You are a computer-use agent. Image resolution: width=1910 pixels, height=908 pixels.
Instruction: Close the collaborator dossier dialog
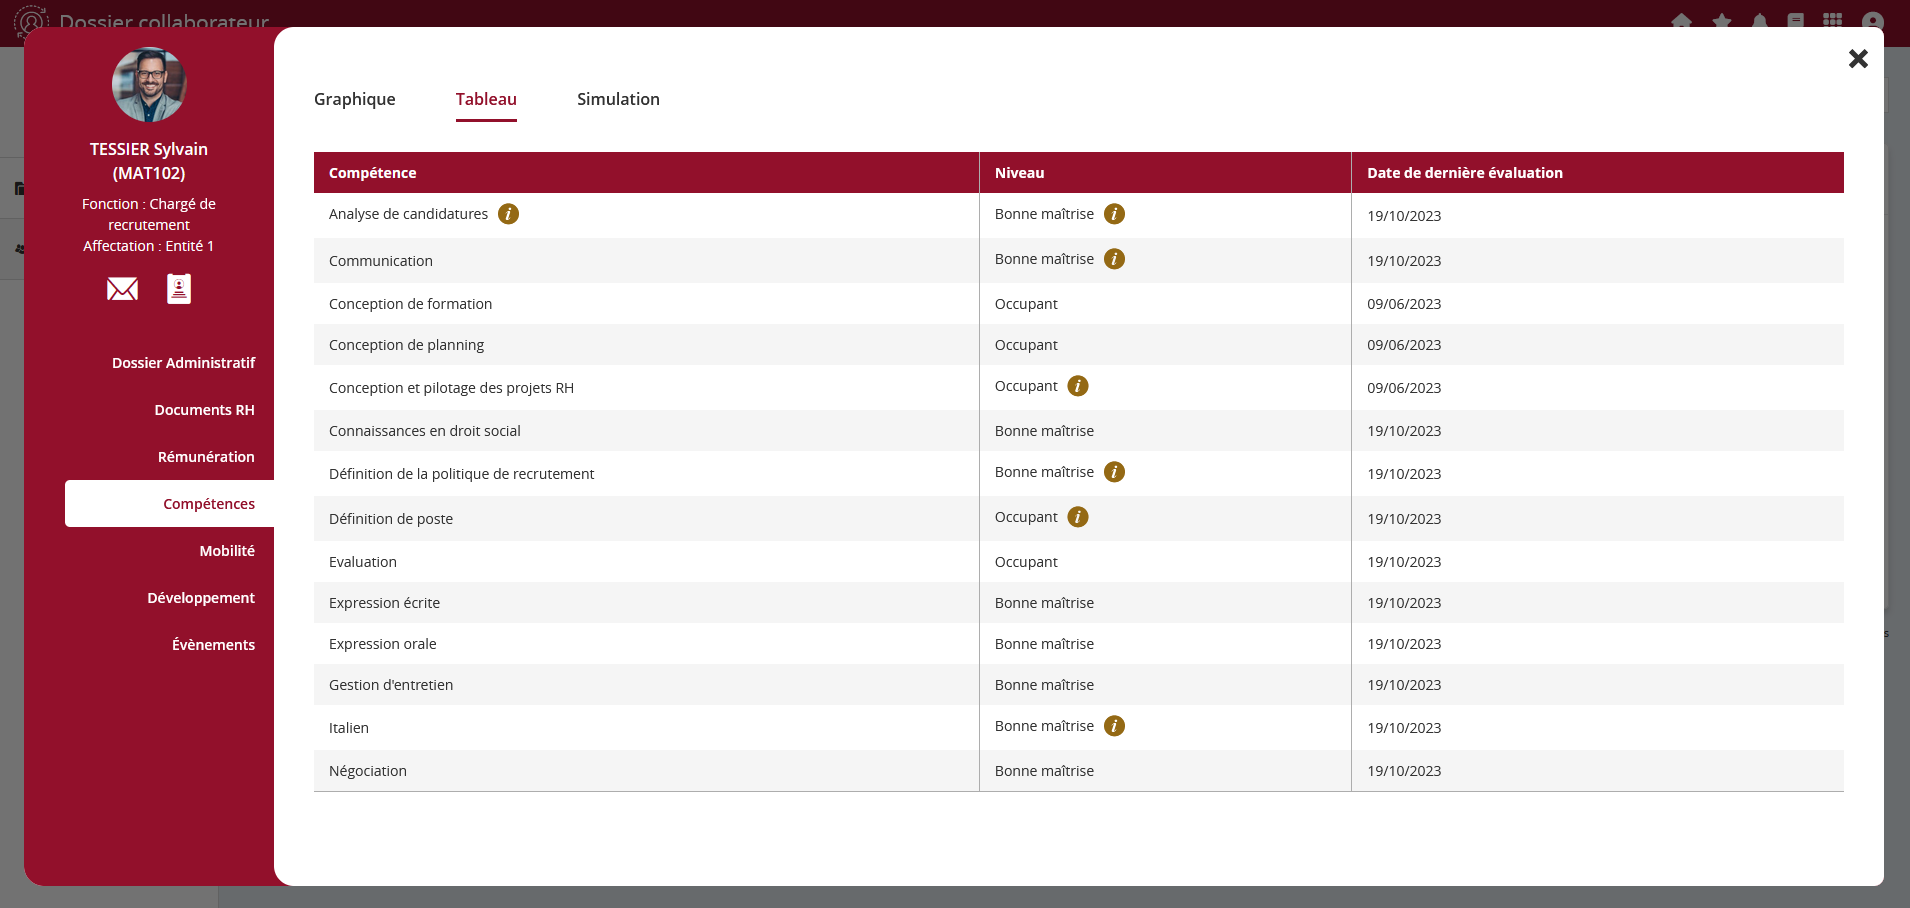pos(1858,59)
